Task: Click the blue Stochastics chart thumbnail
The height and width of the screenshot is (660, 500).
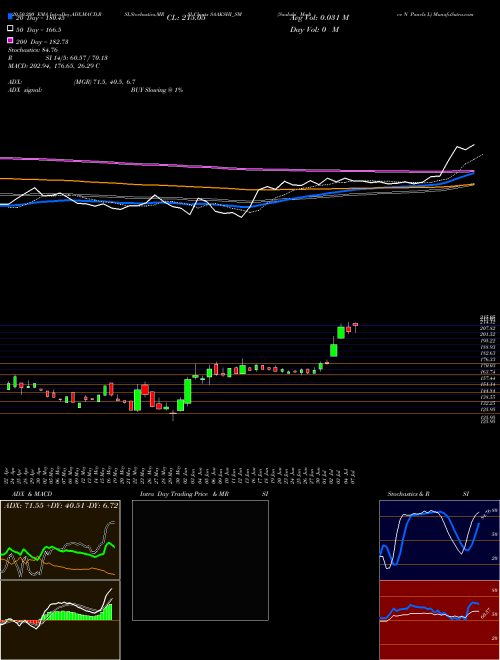Action: [x=439, y=540]
